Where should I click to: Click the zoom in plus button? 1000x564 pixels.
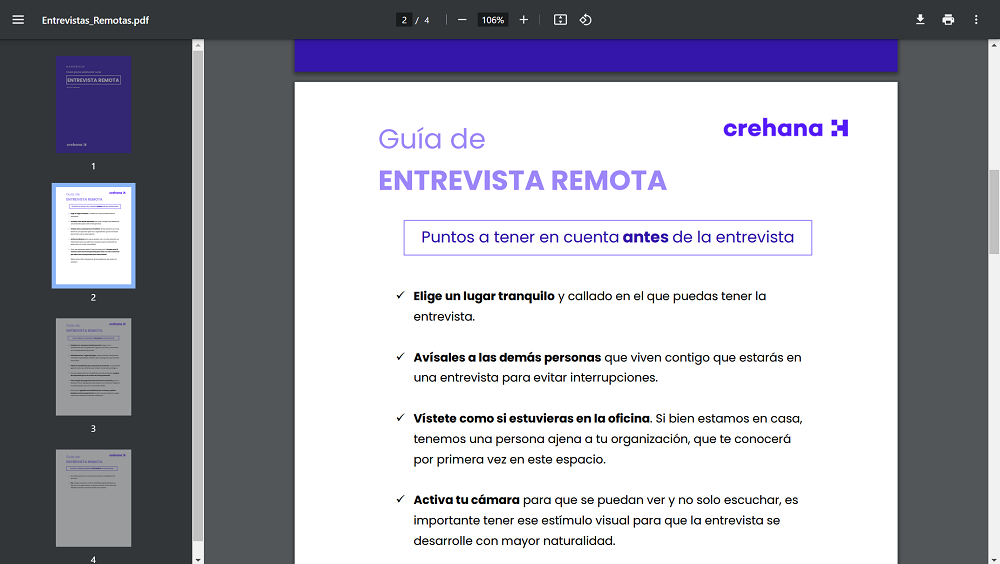[x=524, y=20]
